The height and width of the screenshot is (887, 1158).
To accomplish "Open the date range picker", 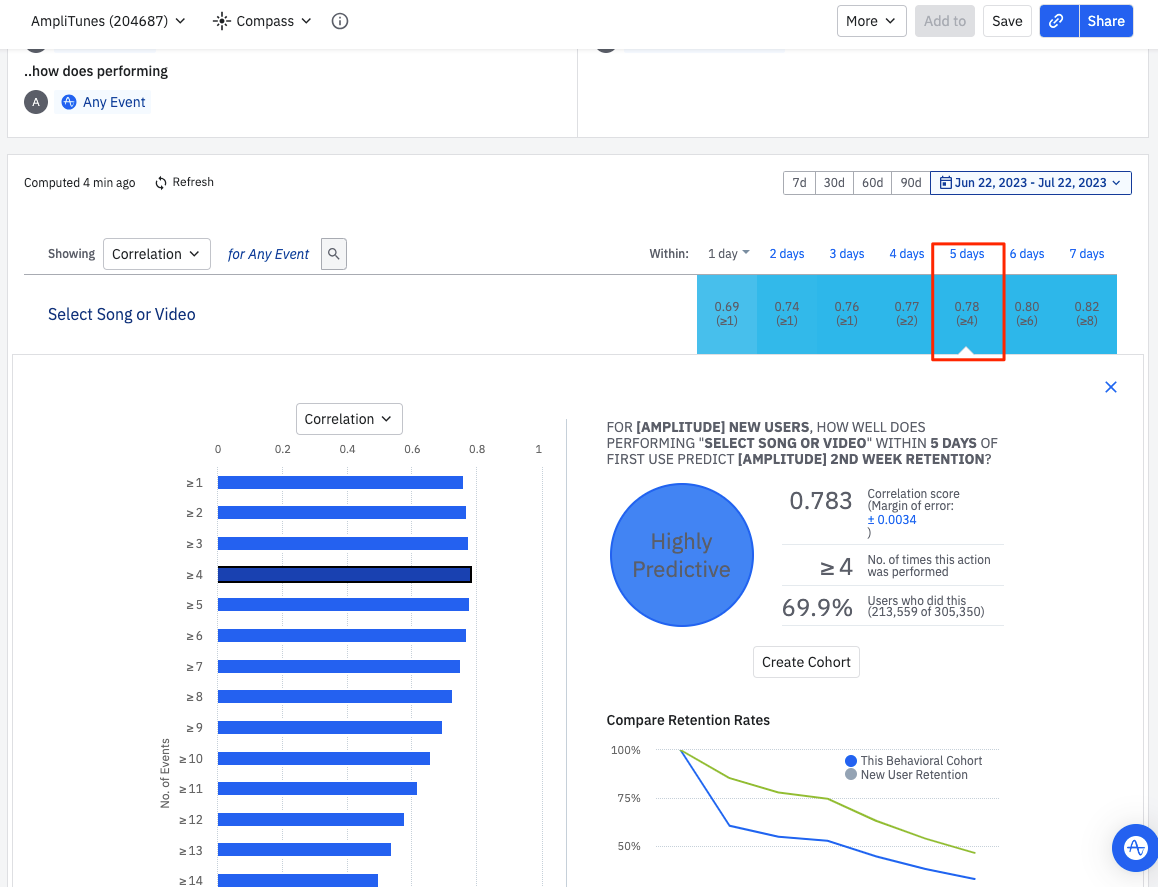I will click(1031, 183).
